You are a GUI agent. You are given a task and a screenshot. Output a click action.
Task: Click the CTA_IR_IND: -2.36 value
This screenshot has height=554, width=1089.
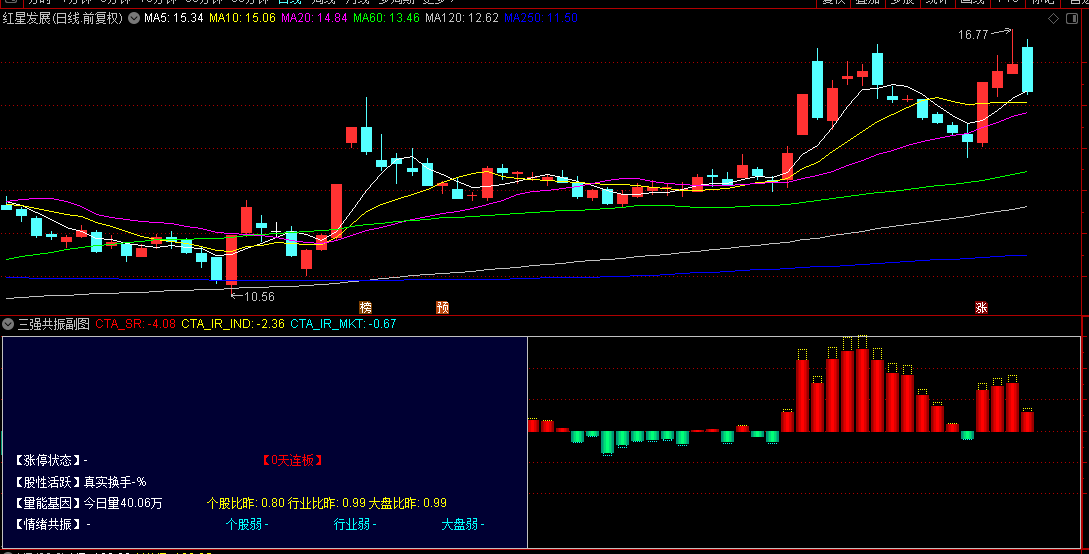[233, 324]
